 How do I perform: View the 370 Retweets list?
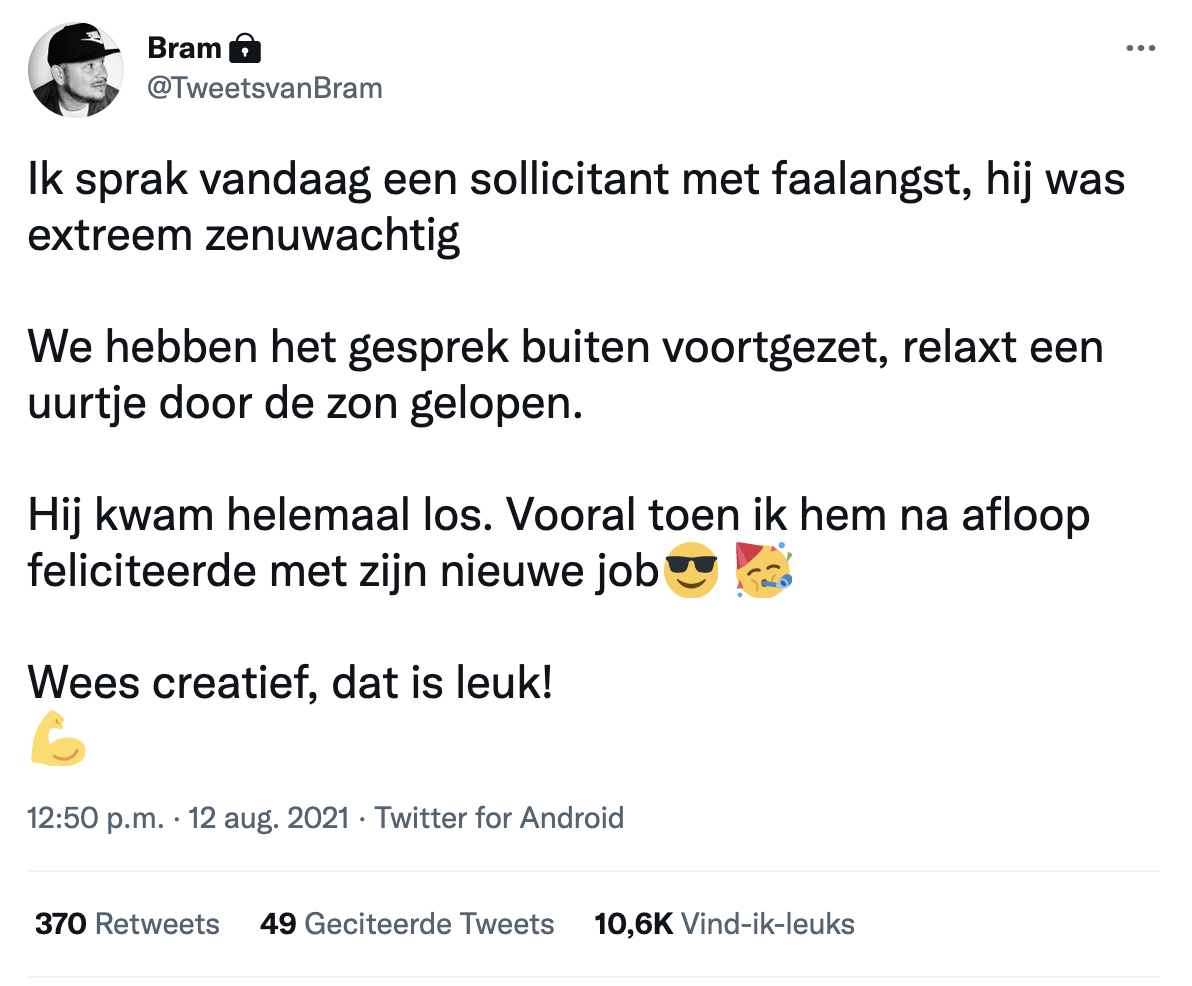click(x=127, y=923)
